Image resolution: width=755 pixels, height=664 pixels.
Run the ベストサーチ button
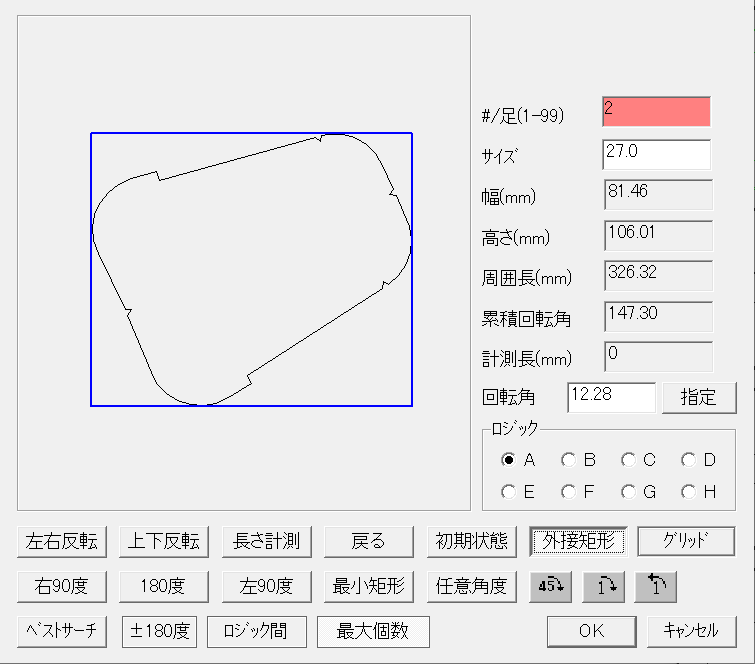click(62, 631)
